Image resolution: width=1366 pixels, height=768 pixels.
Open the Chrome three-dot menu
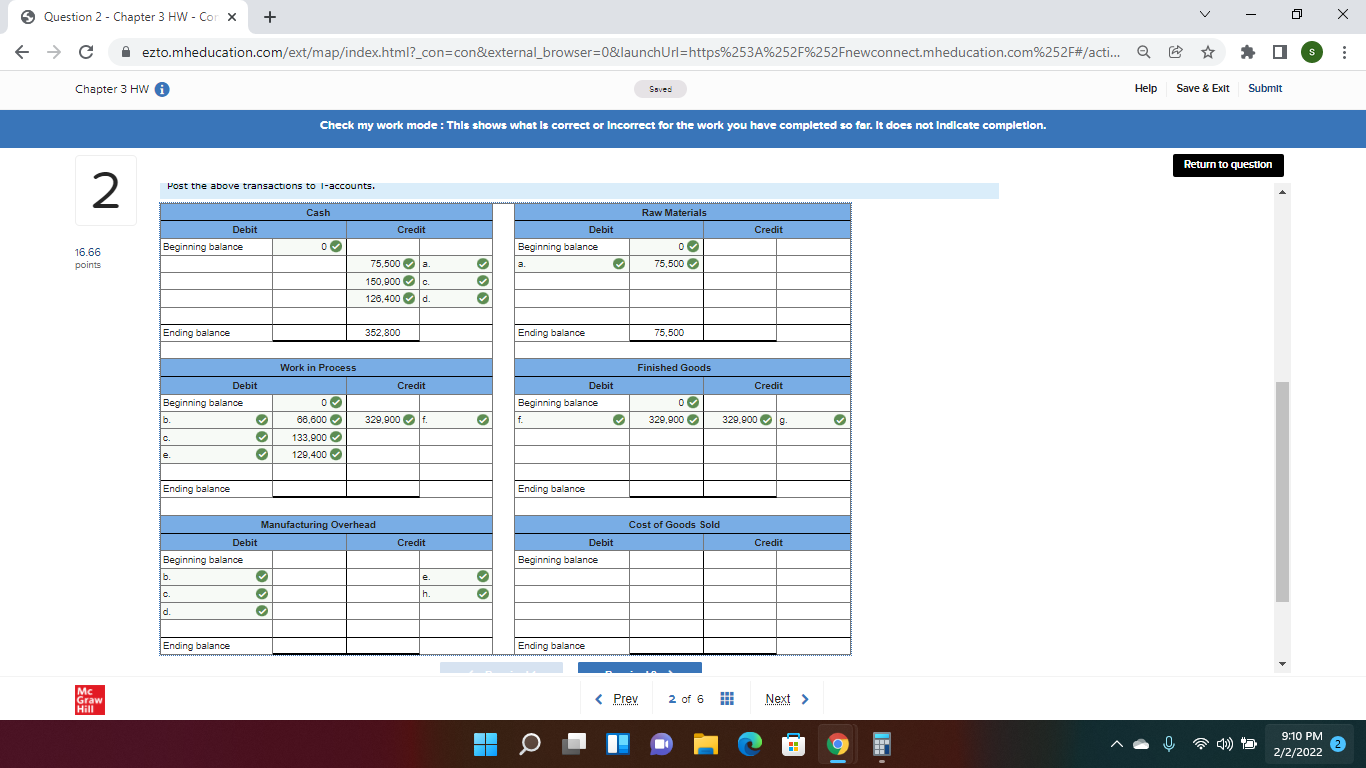pos(1344,51)
